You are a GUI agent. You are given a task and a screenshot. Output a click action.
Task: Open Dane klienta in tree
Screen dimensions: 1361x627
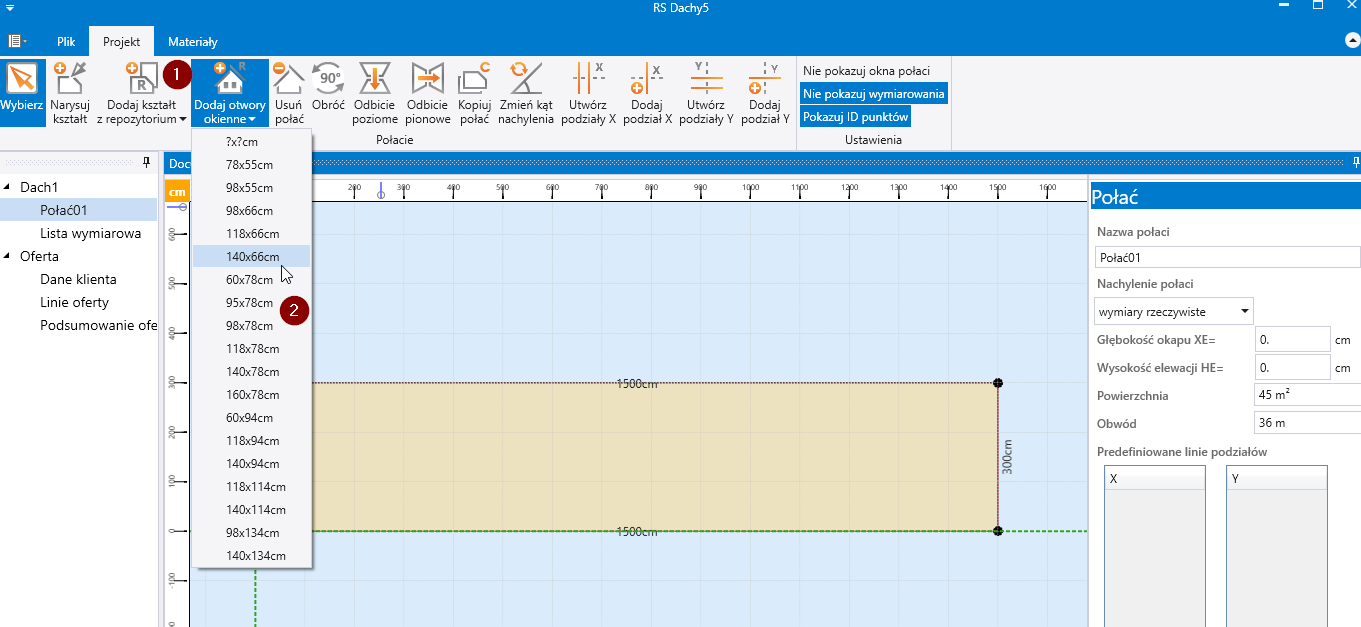(78, 279)
